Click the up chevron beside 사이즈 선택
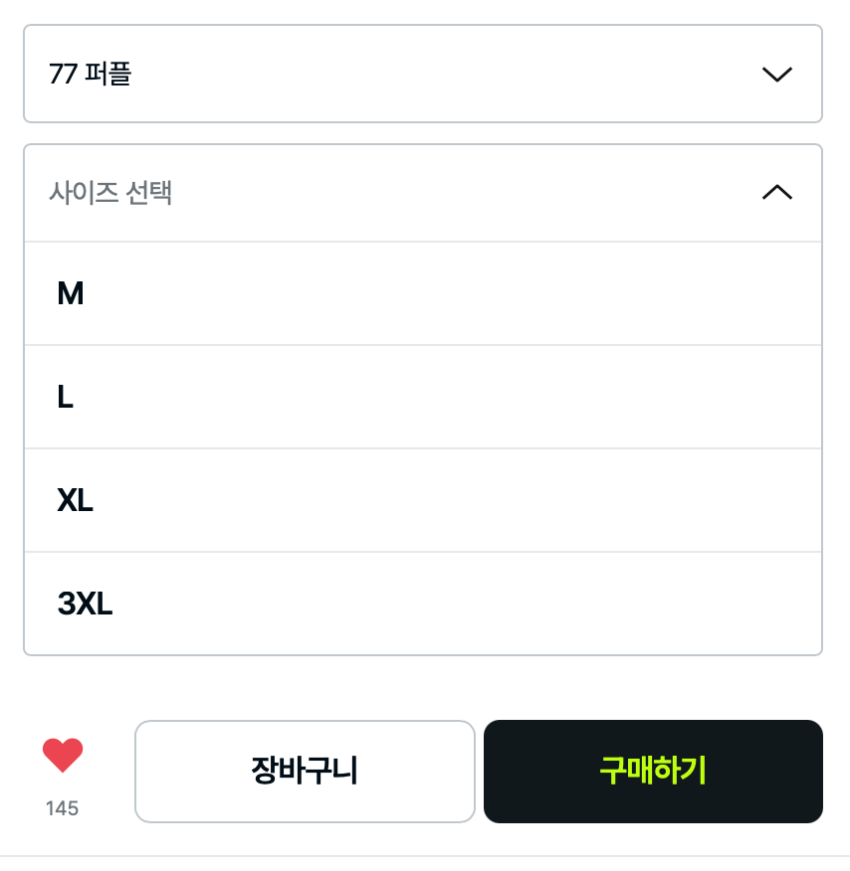The image size is (850, 871). coord(776,193)
